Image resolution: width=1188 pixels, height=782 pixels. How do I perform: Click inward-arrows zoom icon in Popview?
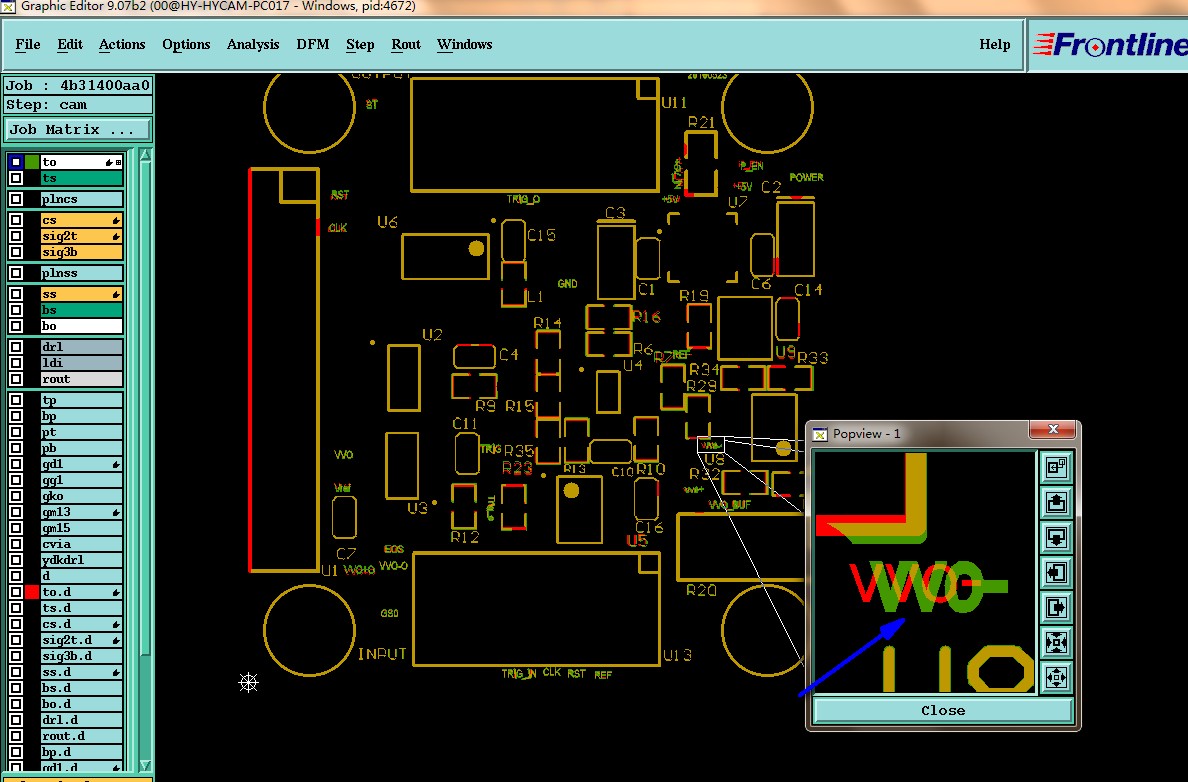click(1056, 642)
